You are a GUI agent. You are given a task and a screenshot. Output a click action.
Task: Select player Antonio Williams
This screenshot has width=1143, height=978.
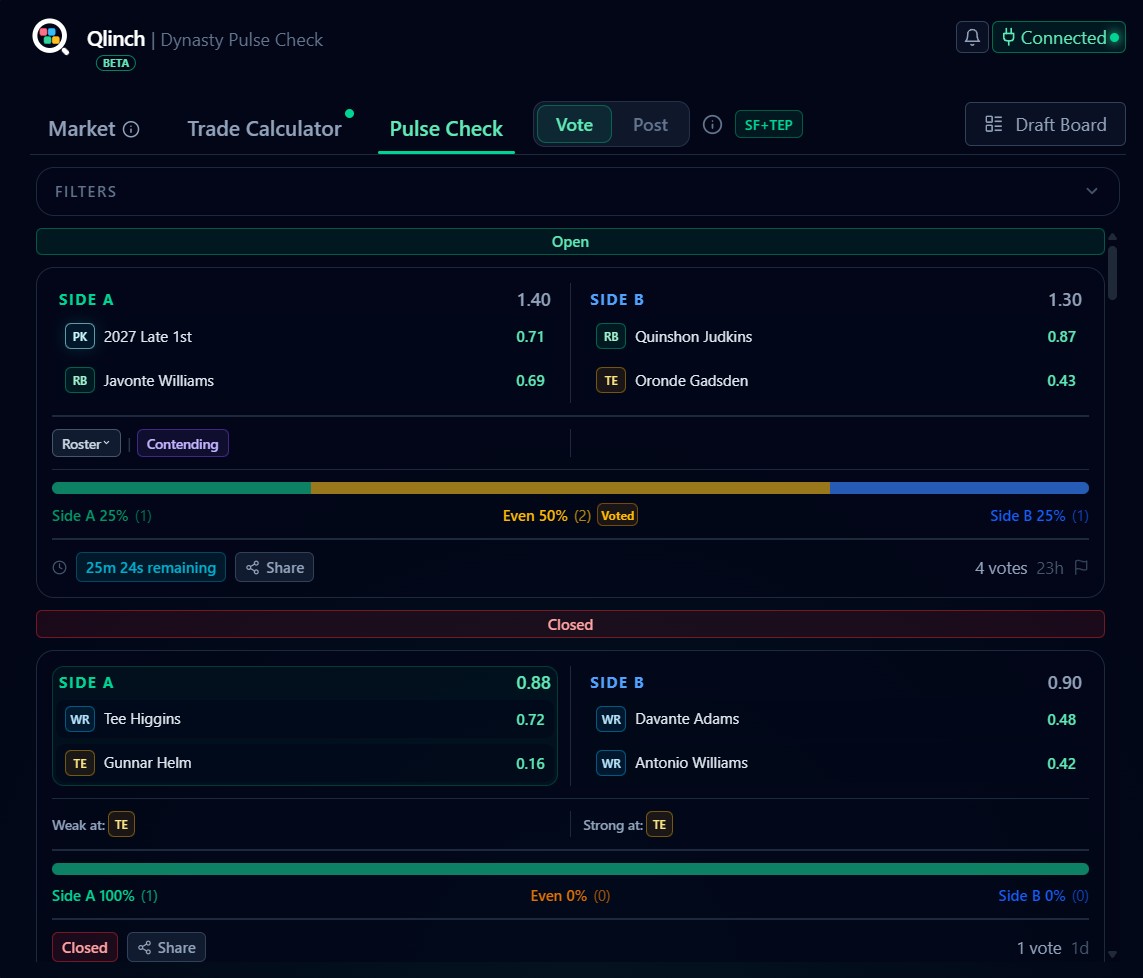[x=691, y=763]
